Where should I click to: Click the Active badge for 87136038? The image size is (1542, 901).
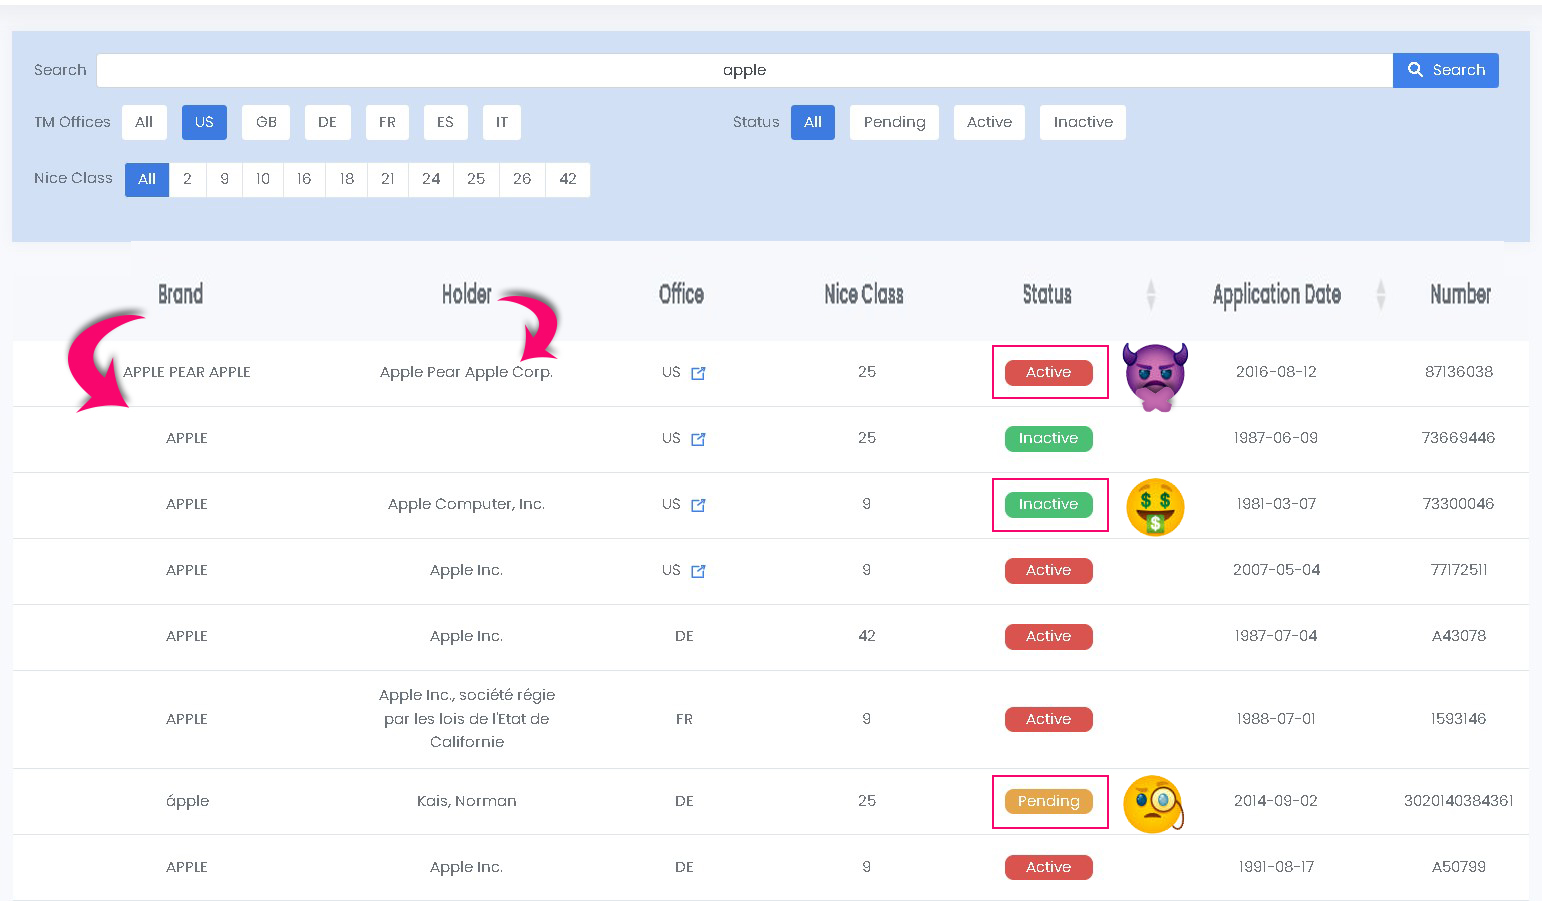[x=1048, y=372]
